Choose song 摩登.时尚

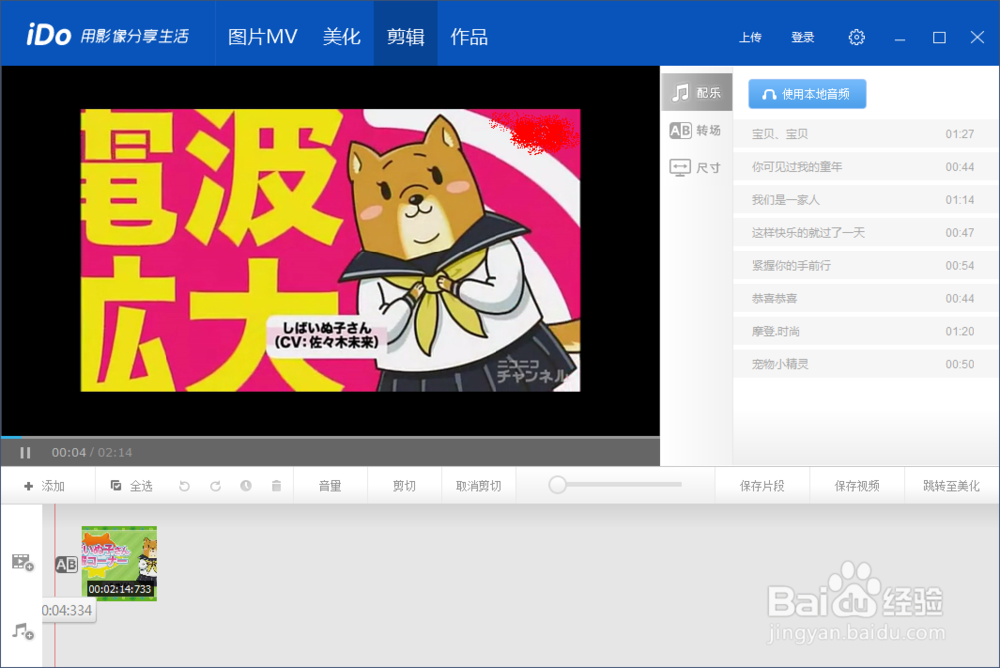tap(865, 332)
